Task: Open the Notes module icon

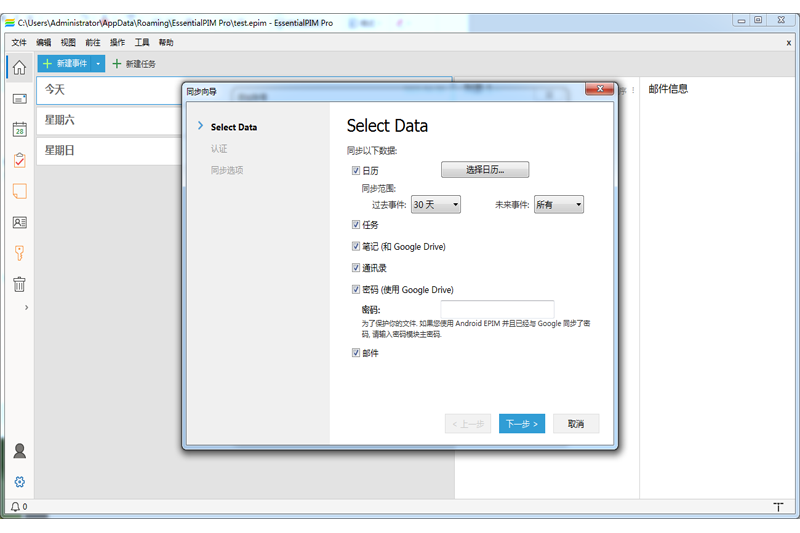Action: (19, 191)
